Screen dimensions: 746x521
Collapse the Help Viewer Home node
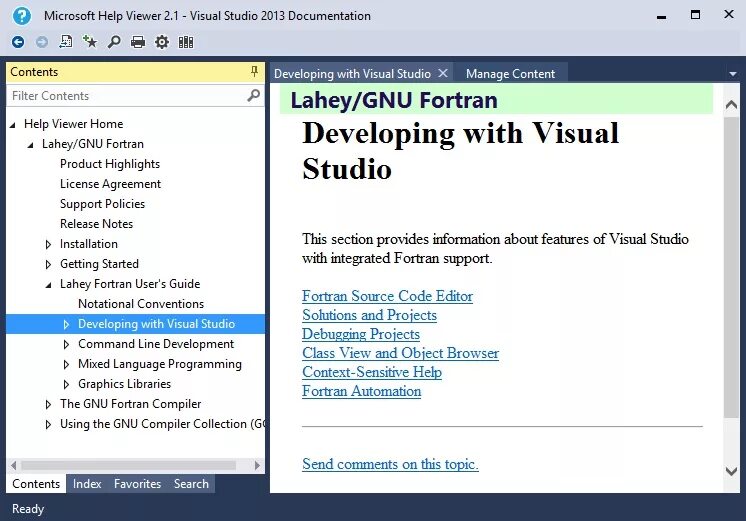13,125
